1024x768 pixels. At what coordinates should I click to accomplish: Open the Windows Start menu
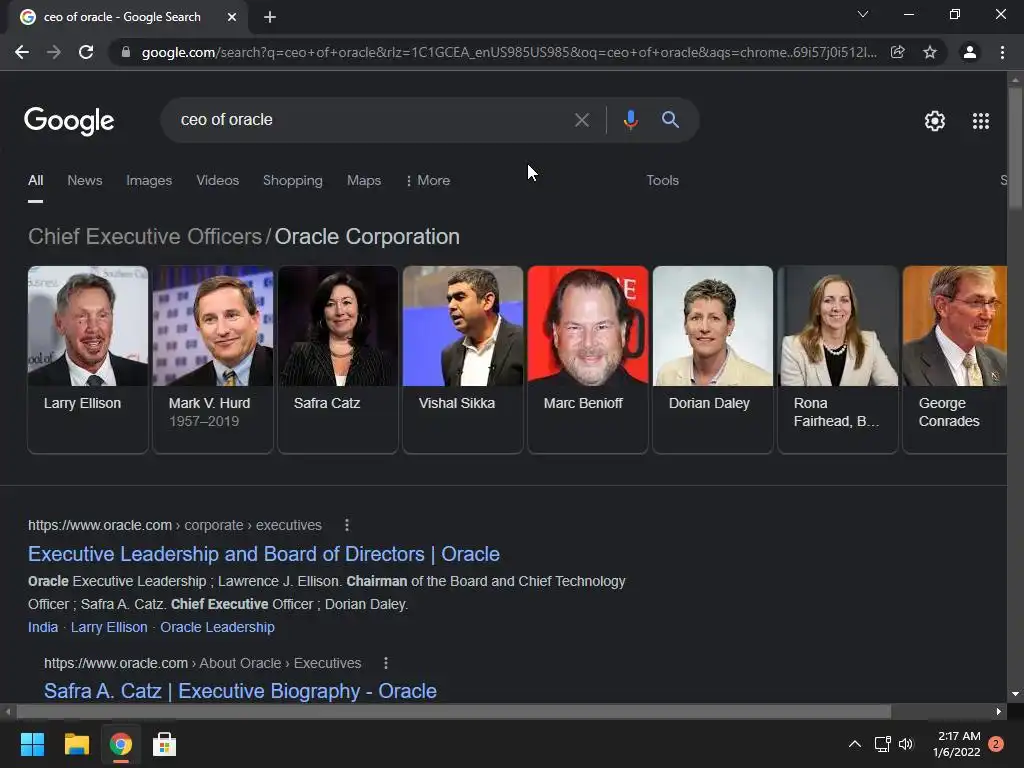coord(32,744)
